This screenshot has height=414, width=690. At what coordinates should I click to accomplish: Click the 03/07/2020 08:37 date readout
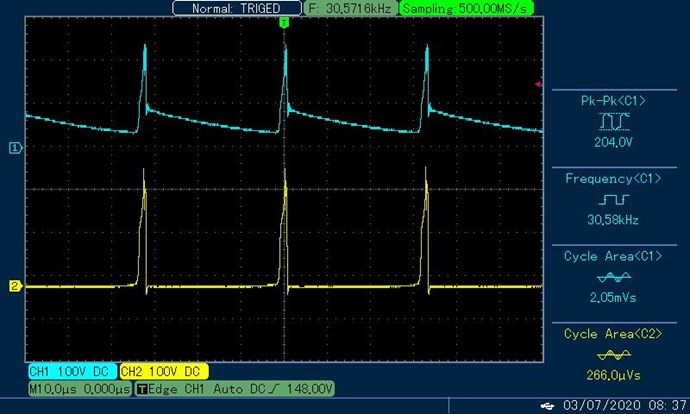click(625, 405)
